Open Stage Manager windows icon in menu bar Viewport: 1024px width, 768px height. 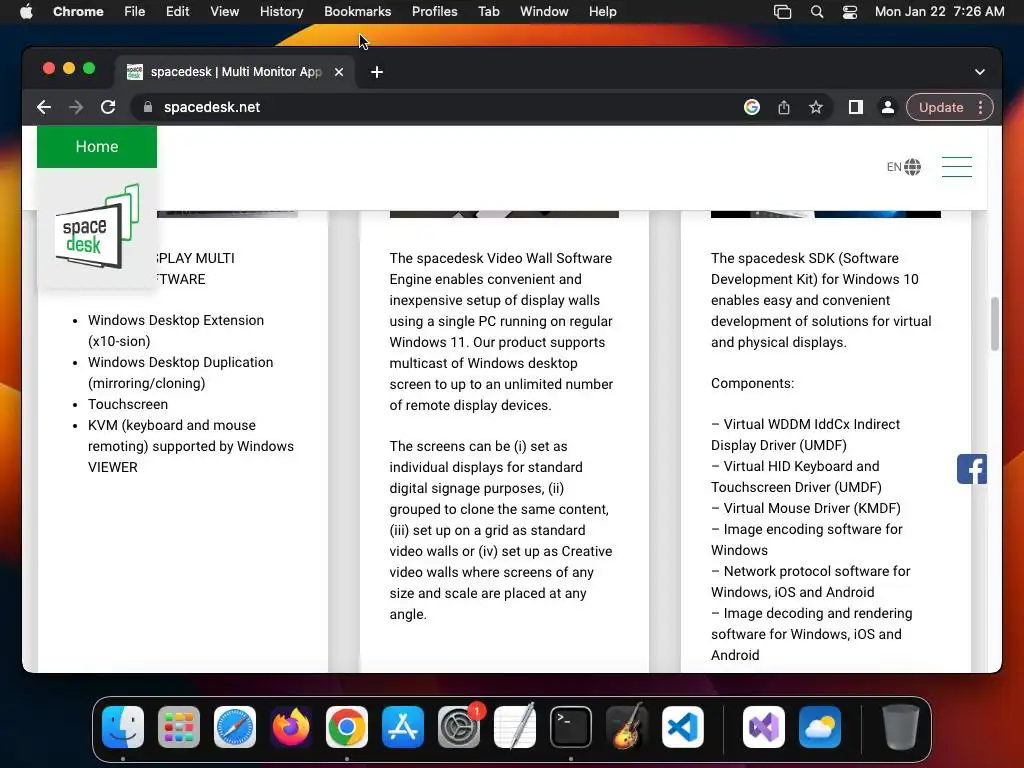(782, 11)
